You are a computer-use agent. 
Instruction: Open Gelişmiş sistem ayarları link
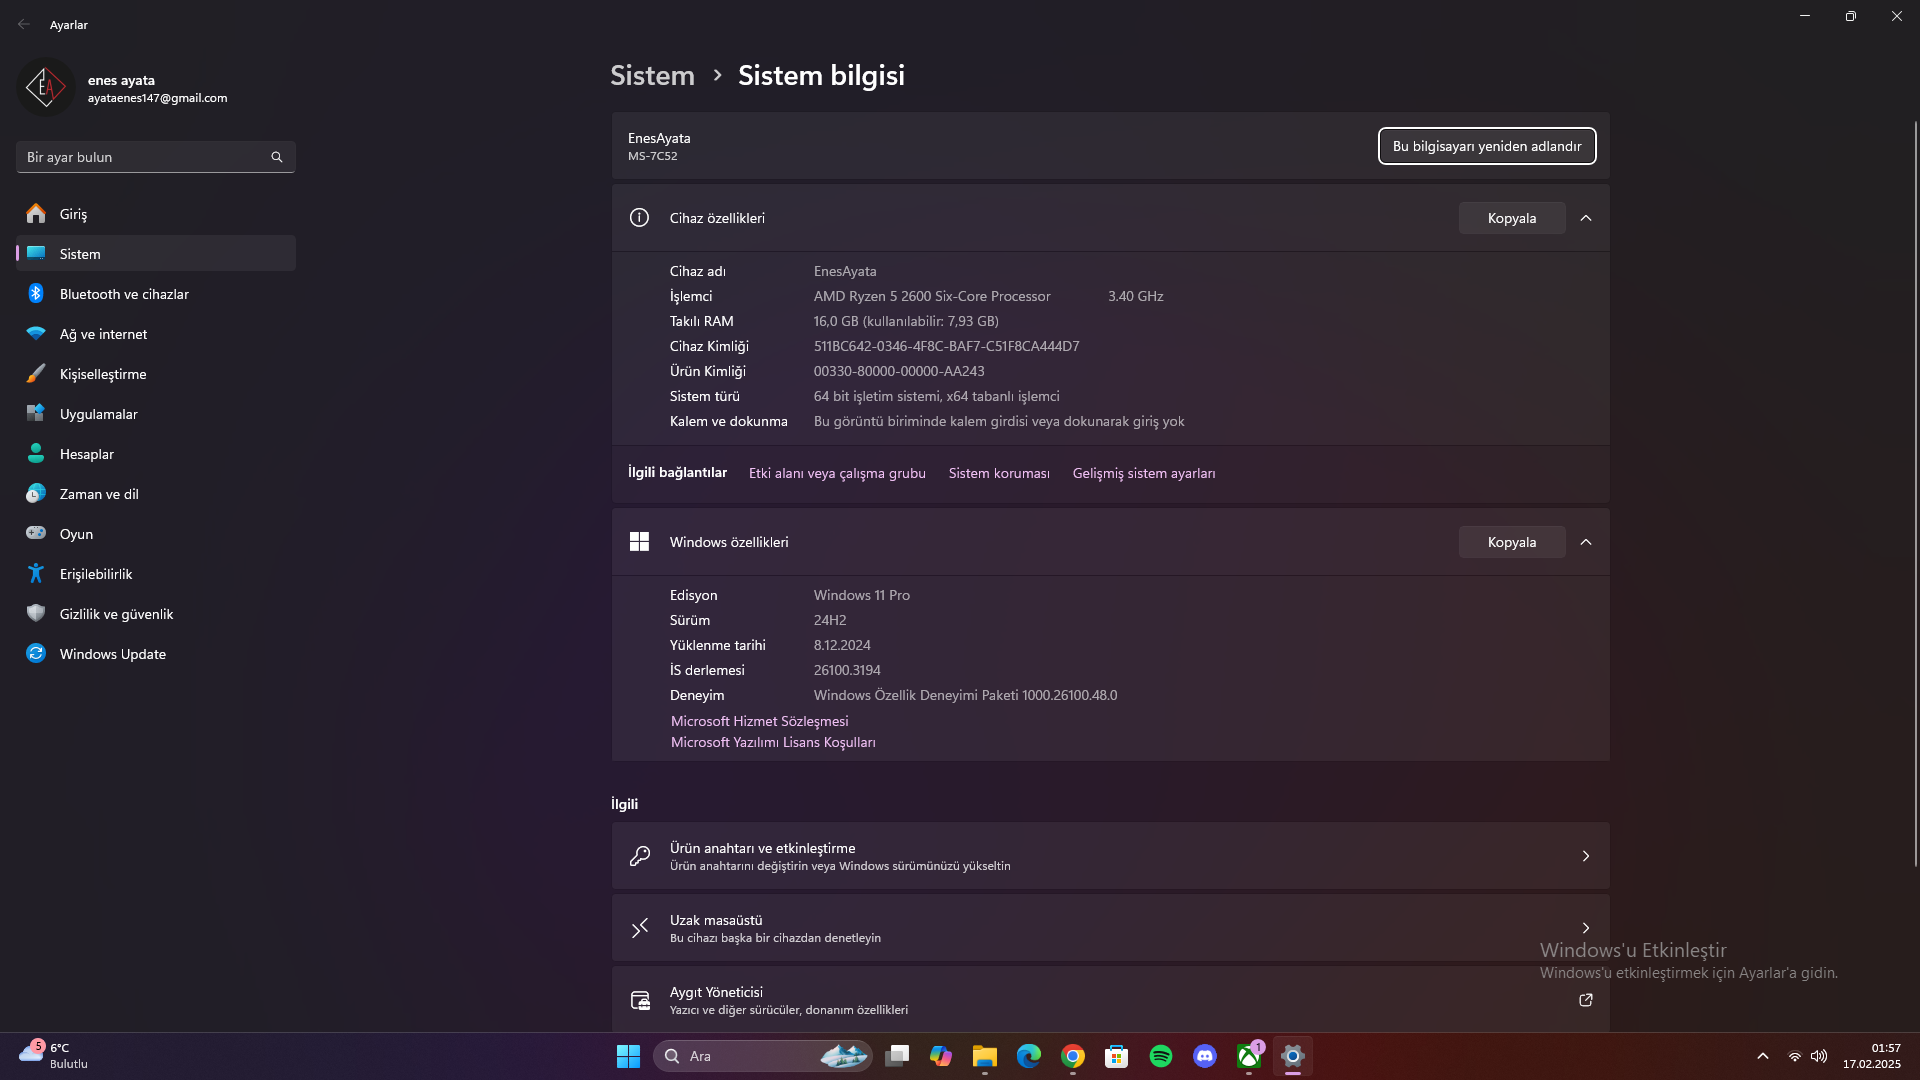[x=1143, y=473]
